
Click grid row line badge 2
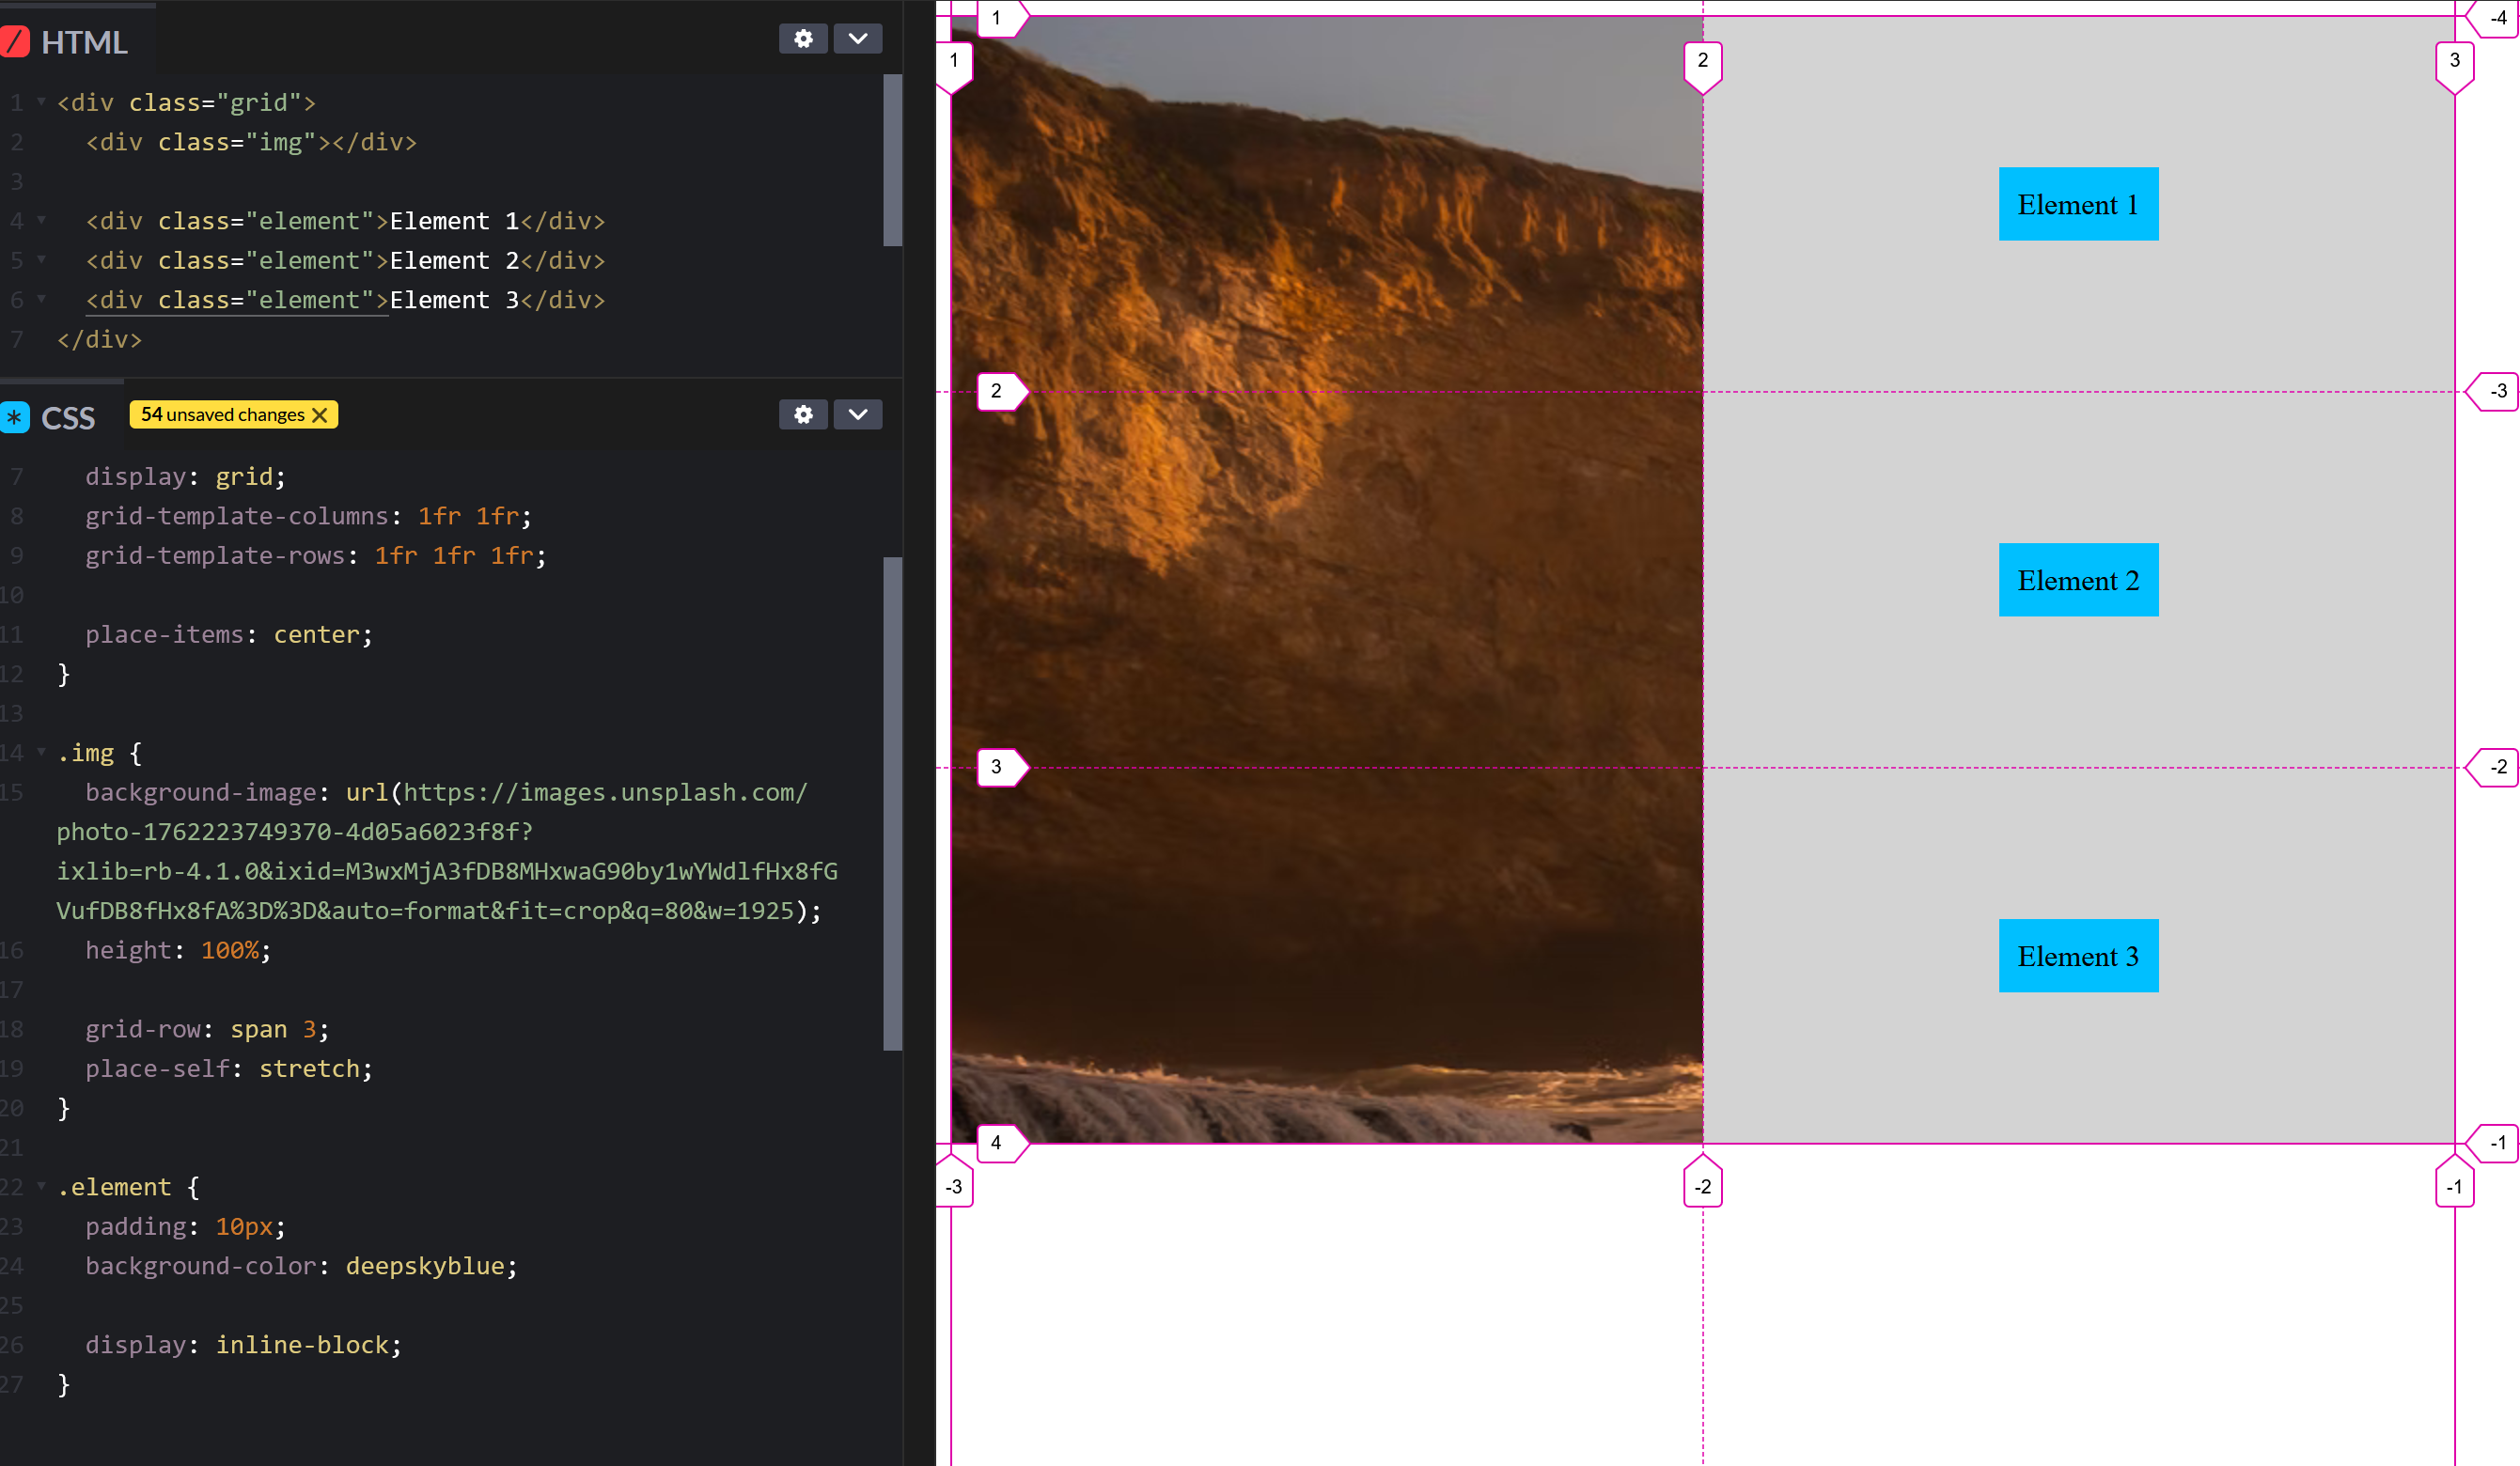pyautogui.click(x=997, y=391)
